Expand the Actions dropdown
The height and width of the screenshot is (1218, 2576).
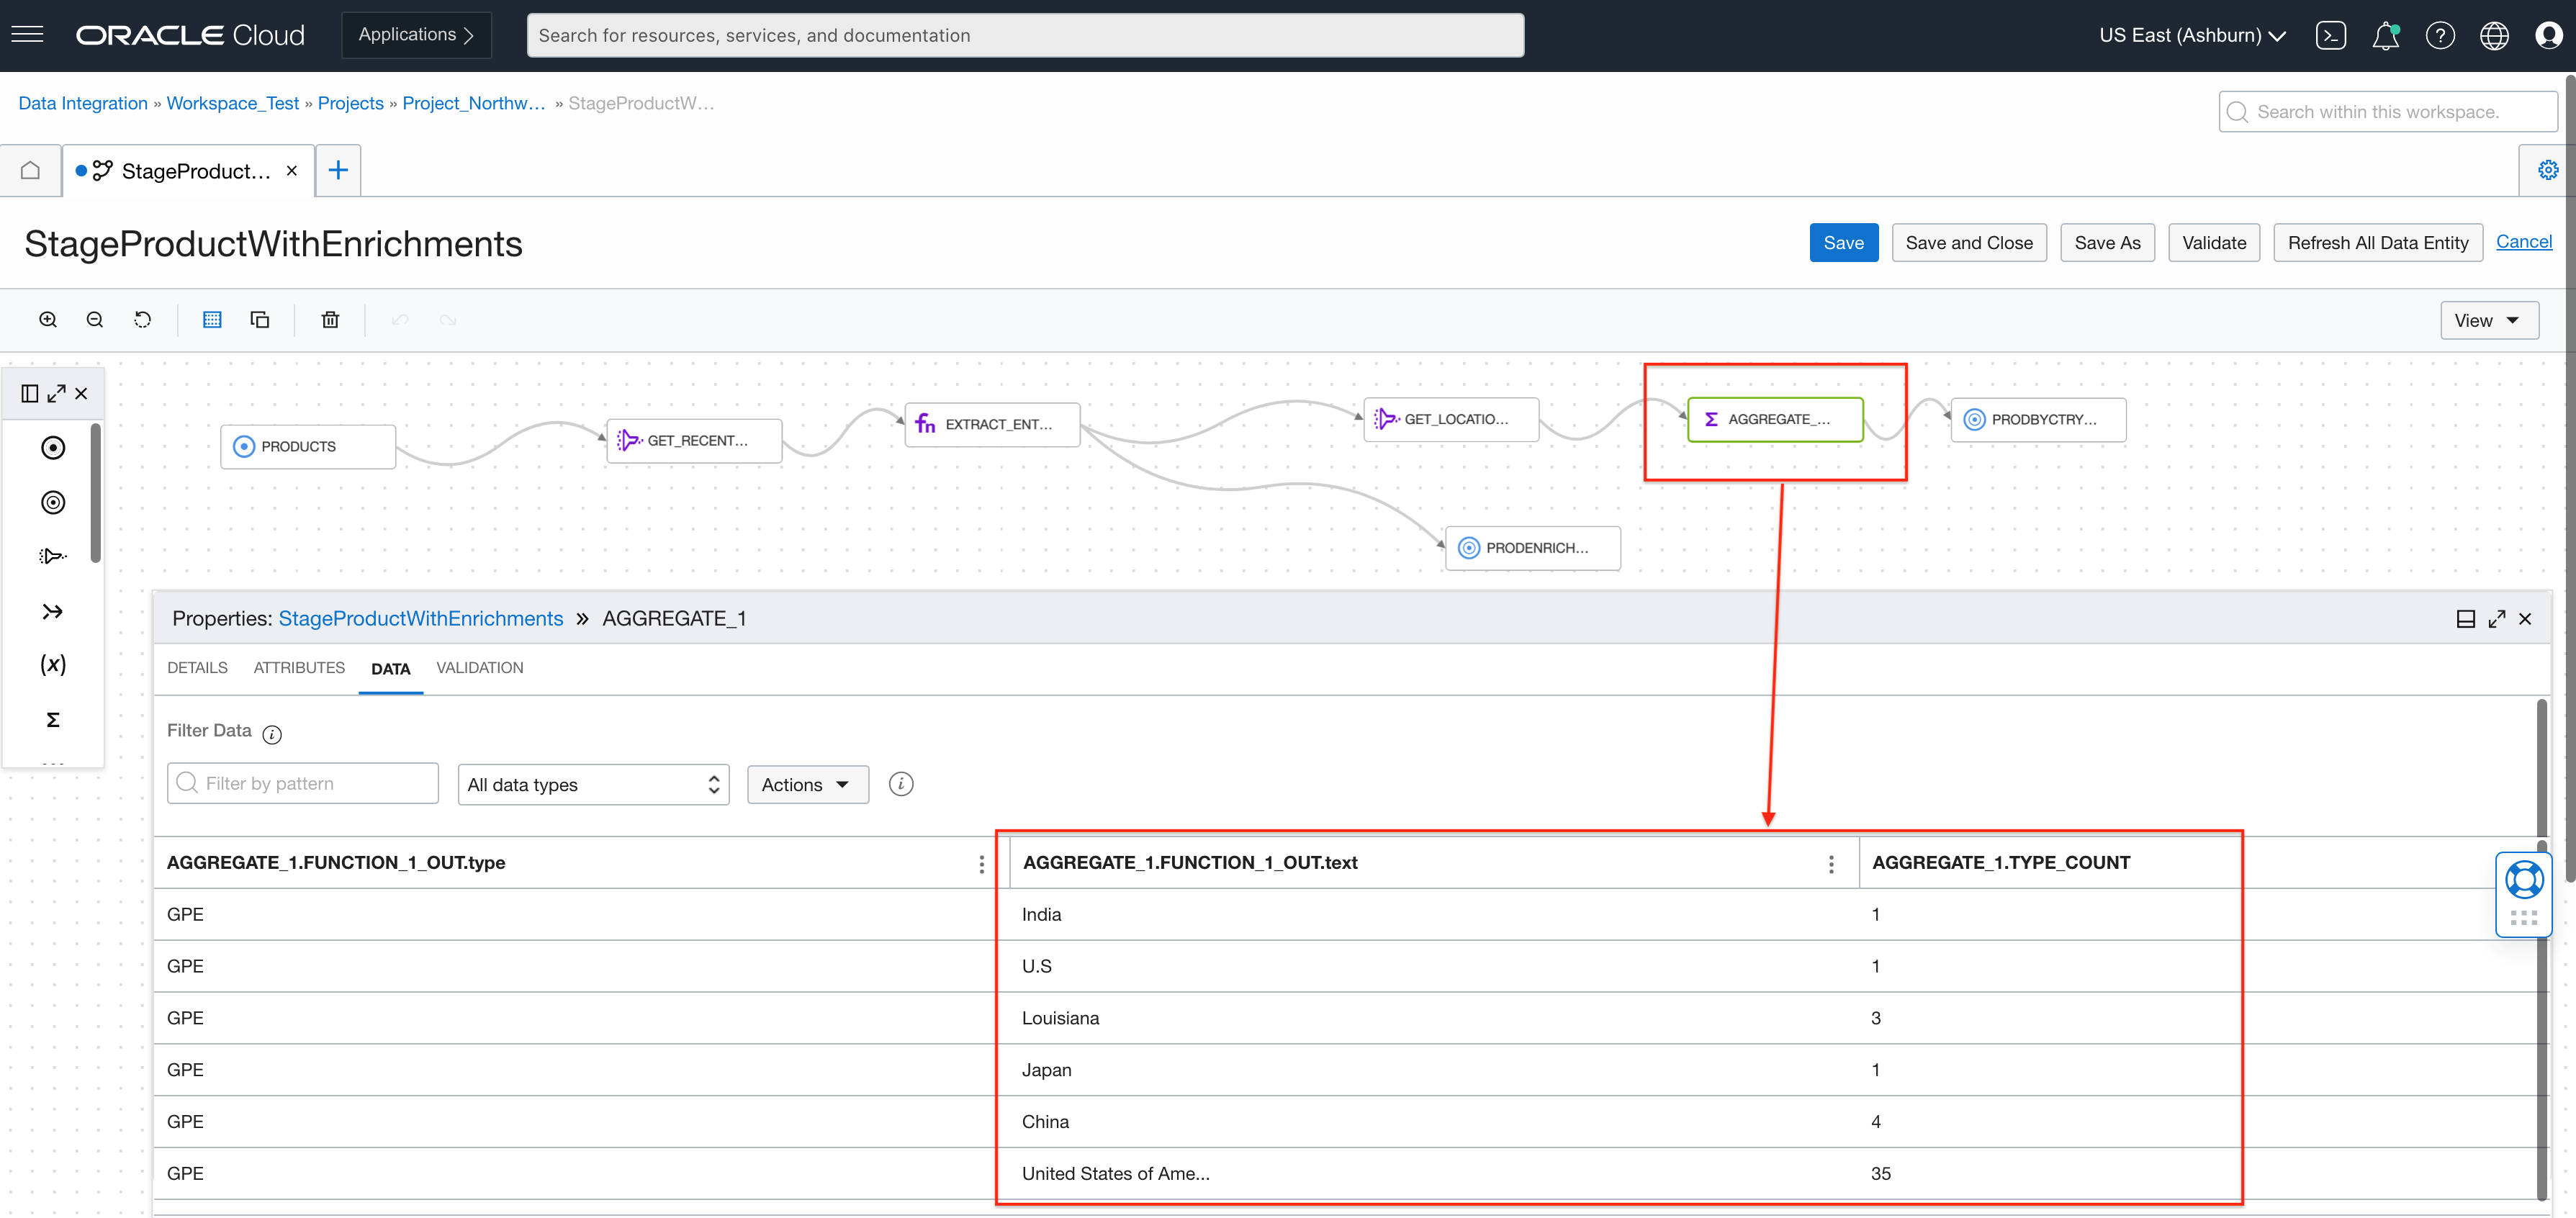[x=806, y=785]
